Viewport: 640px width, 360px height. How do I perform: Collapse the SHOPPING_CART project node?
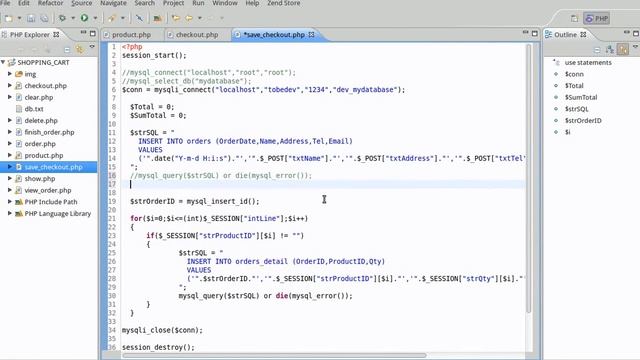[x=3, y=62]
